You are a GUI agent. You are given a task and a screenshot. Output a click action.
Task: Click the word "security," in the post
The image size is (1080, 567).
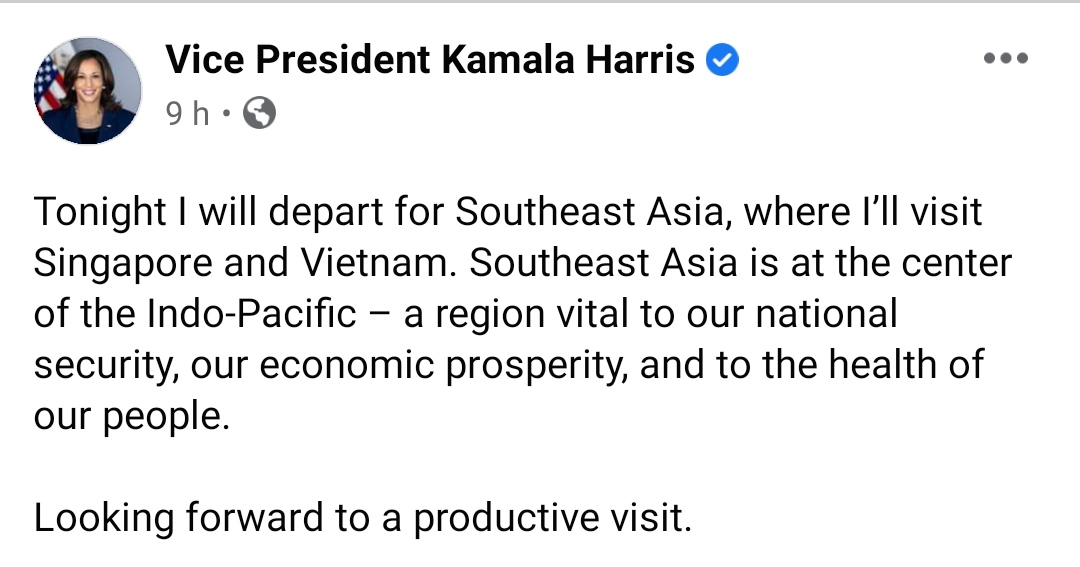(107, 367)
